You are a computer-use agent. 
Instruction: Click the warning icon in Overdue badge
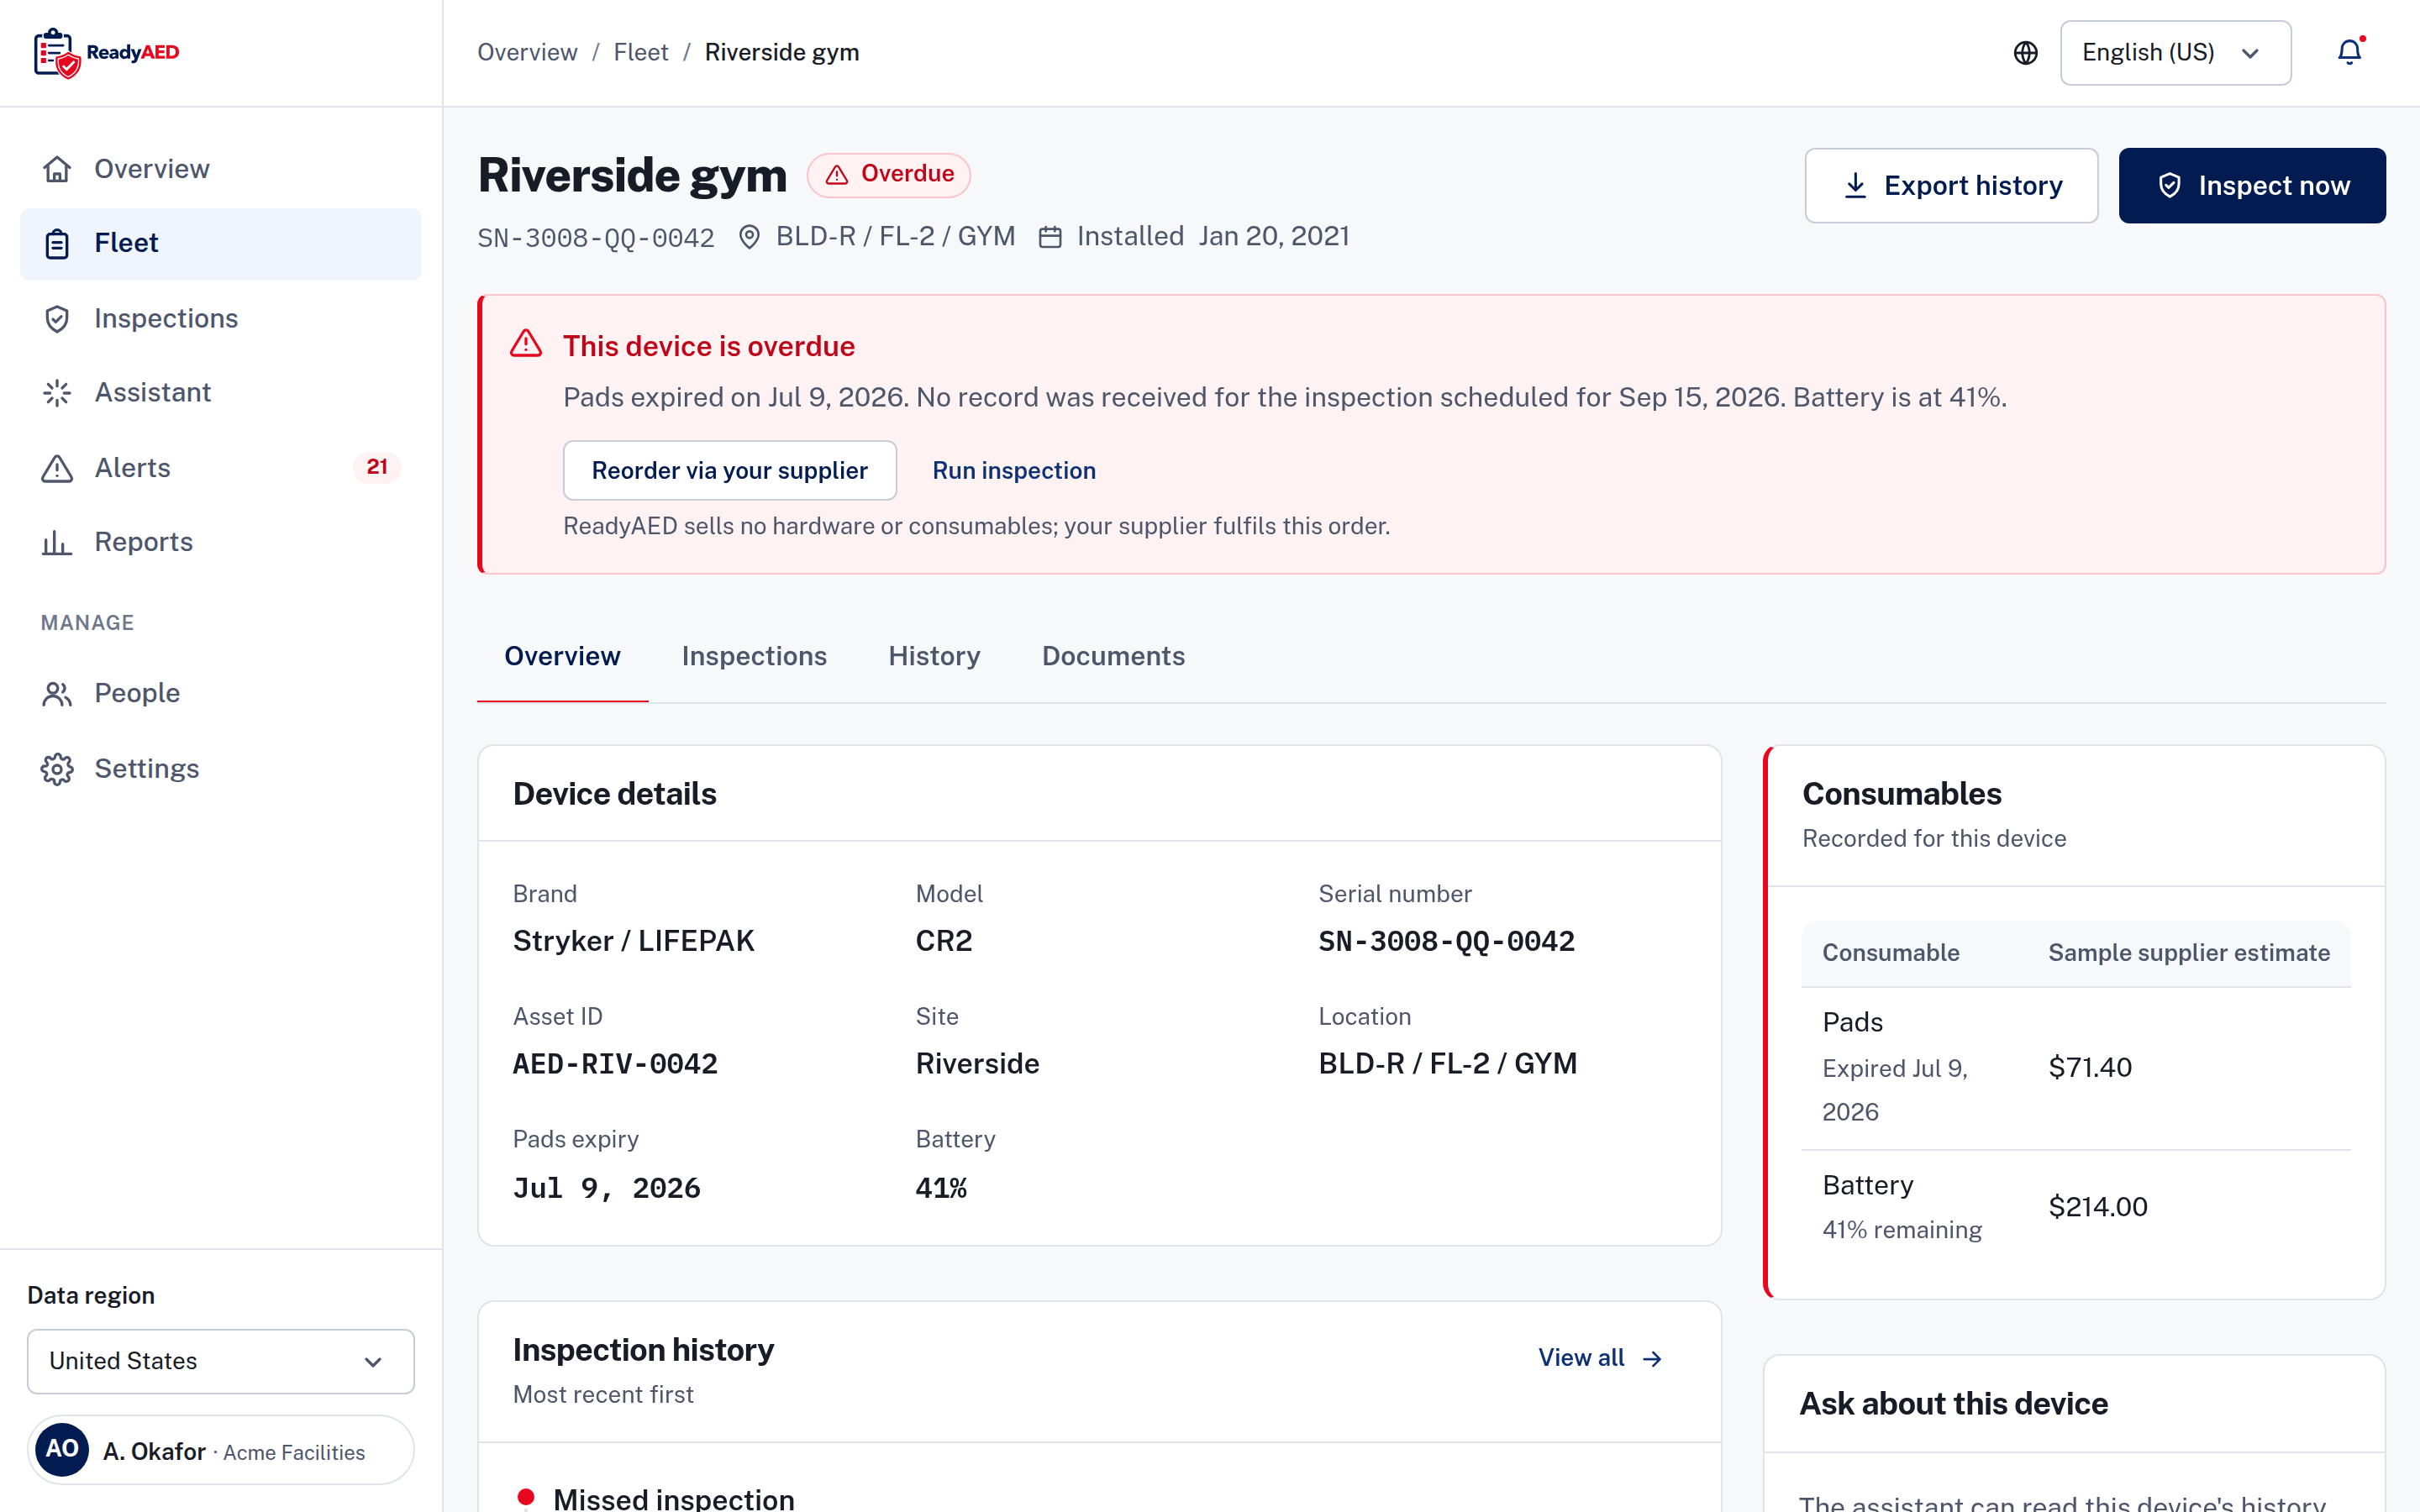click(837, 175)
